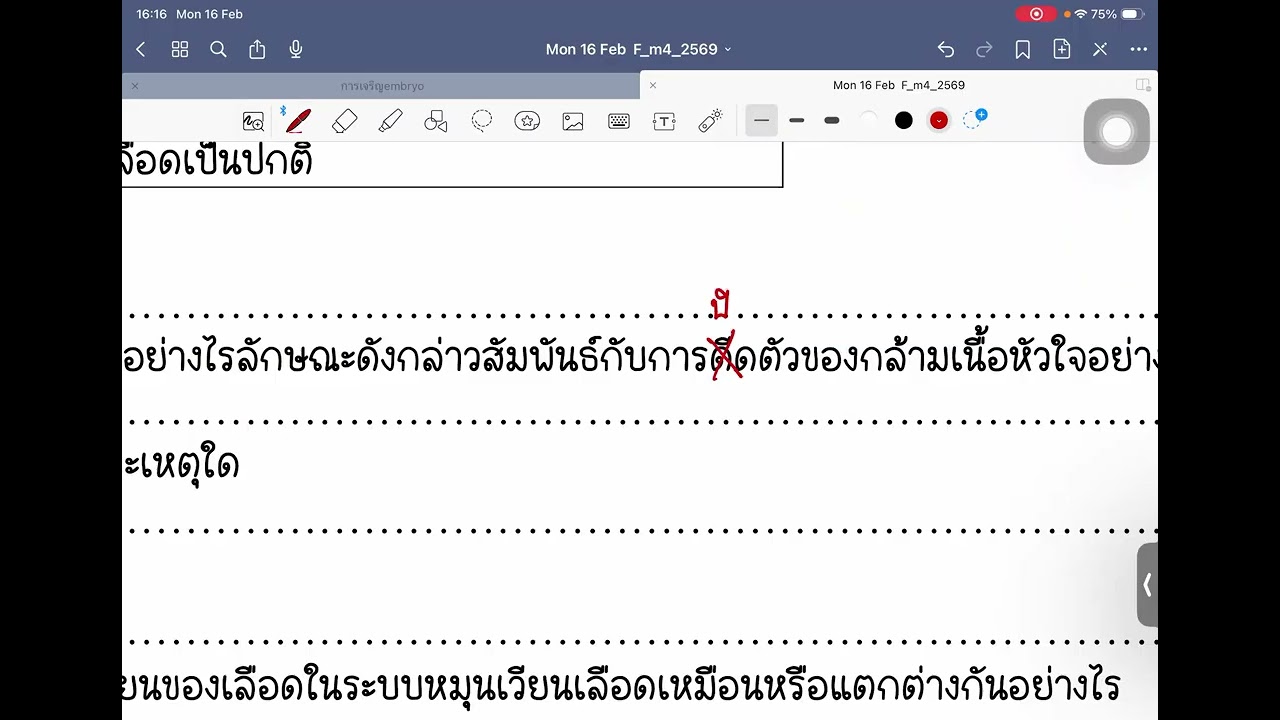Open the notebook title dropdown
The width and height of the screenshot is (1280, 720).
click(639, 49)
